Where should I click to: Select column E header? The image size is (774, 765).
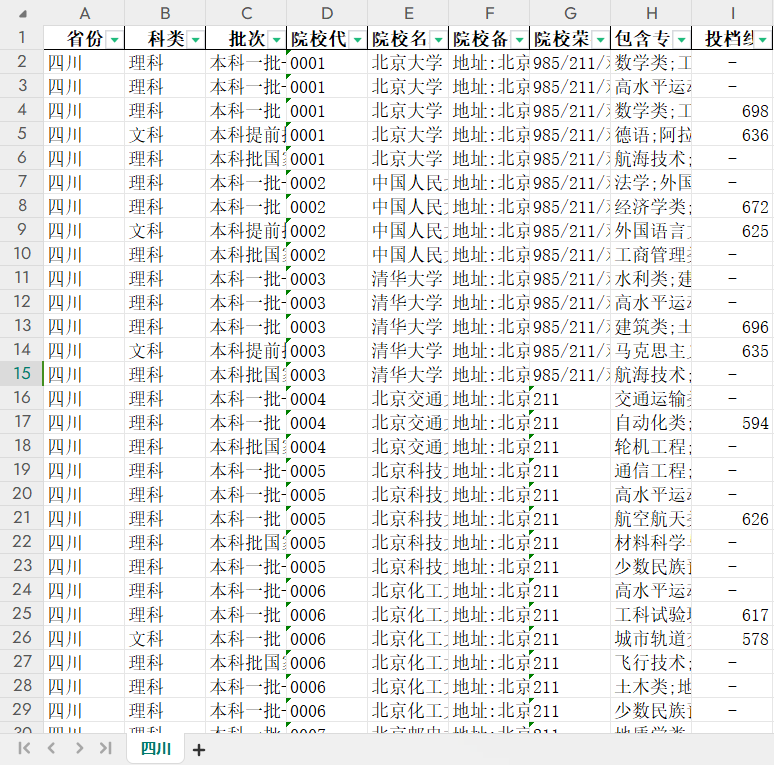click(408, 13)
